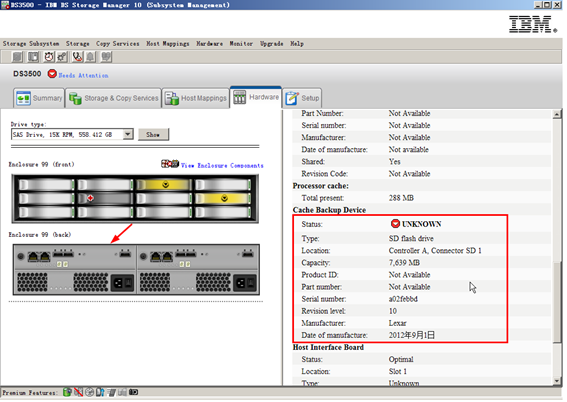
Task: Select the yellow drive in top row
Action: (163, 185)
